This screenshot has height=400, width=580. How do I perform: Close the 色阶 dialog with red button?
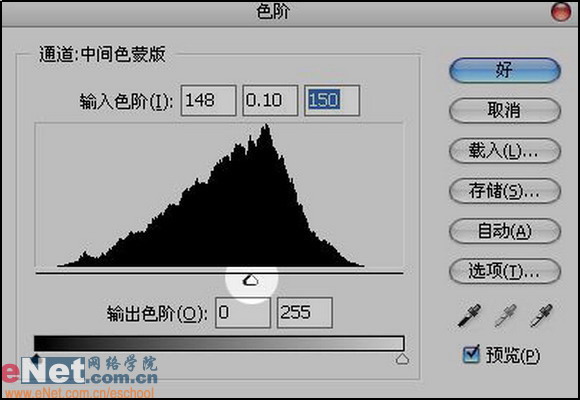[561, 11]
